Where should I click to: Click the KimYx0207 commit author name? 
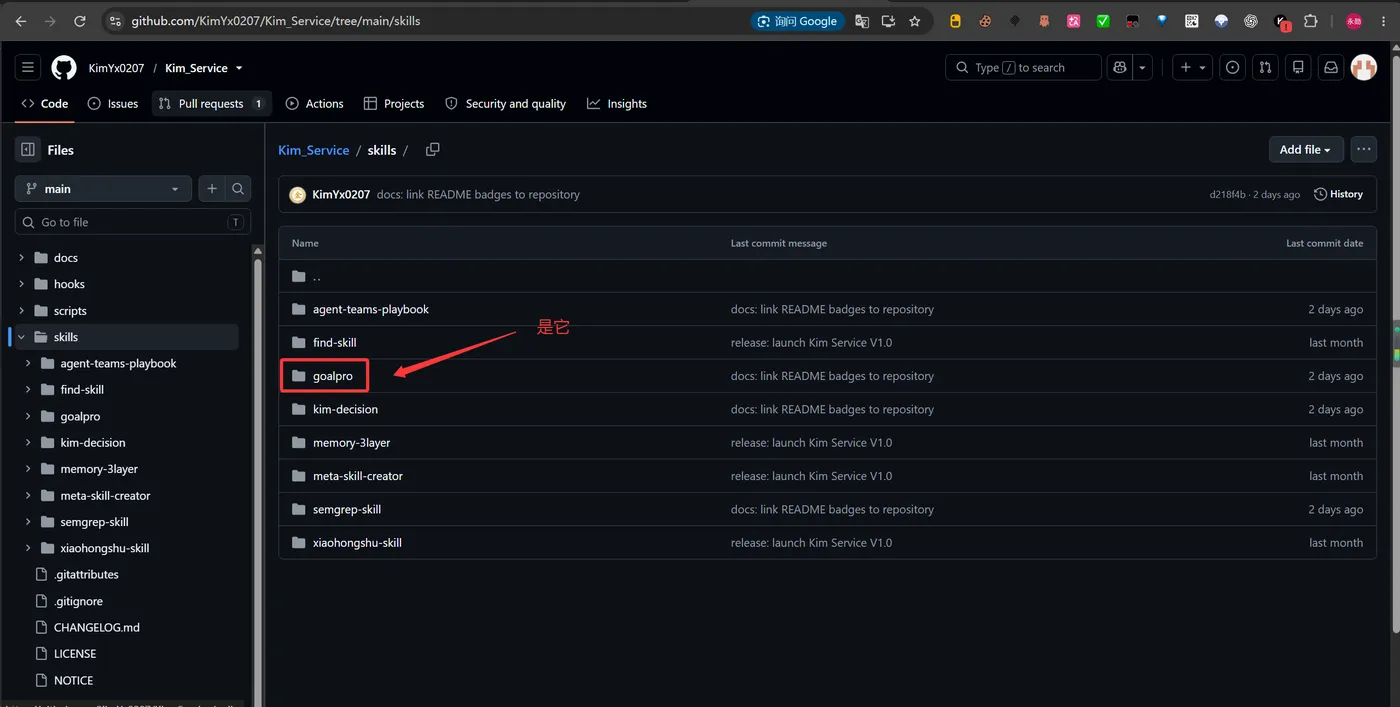pos(341,194)
